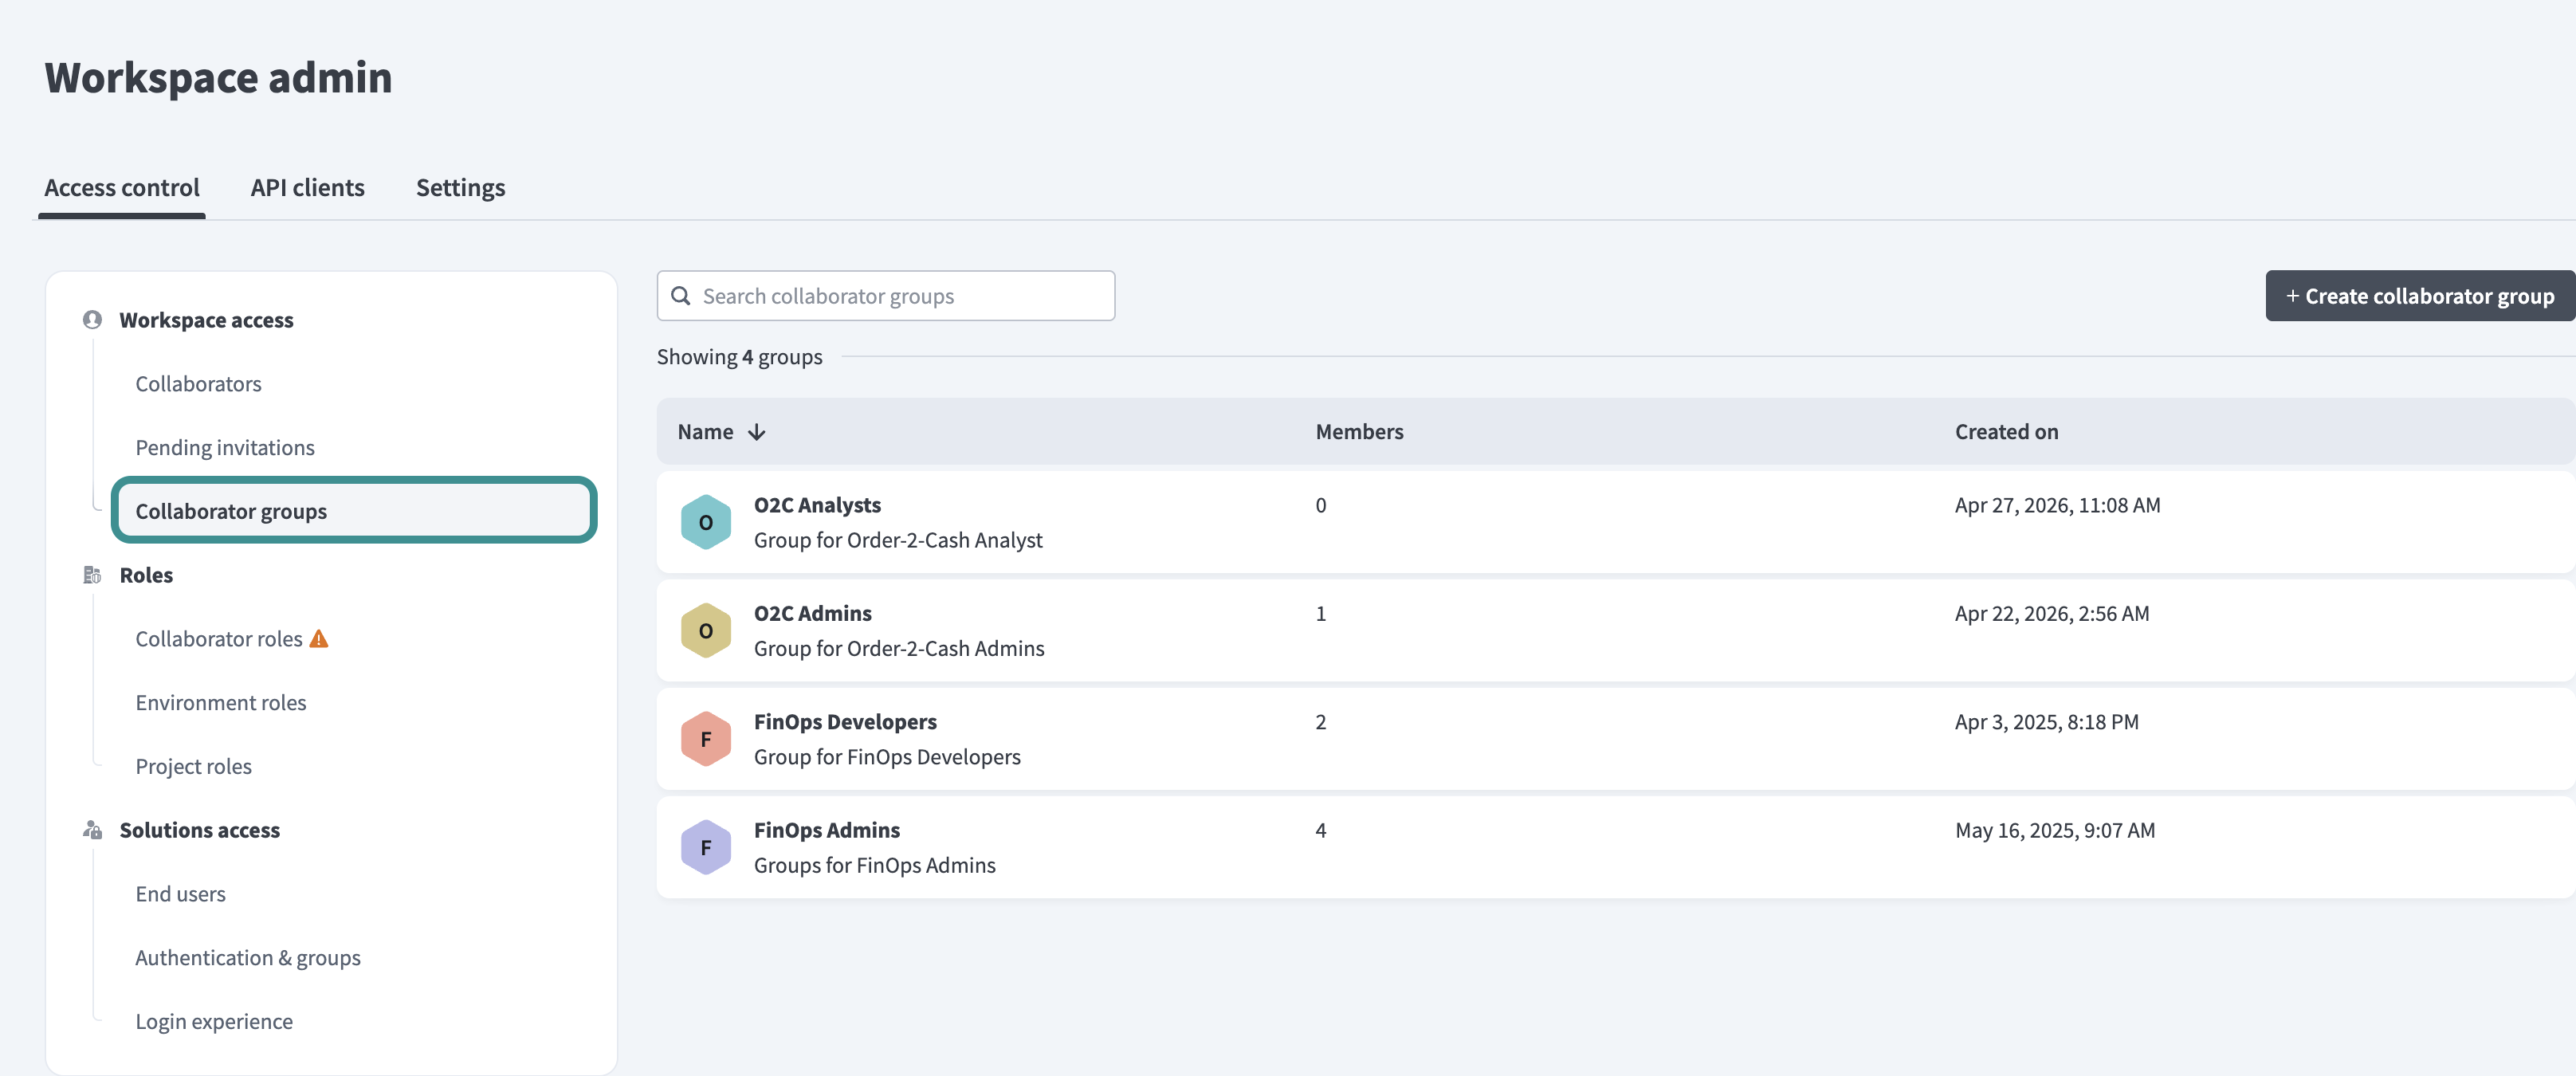
Task: Open Authentication & groups settings
Action: click(x=248, y=957)
